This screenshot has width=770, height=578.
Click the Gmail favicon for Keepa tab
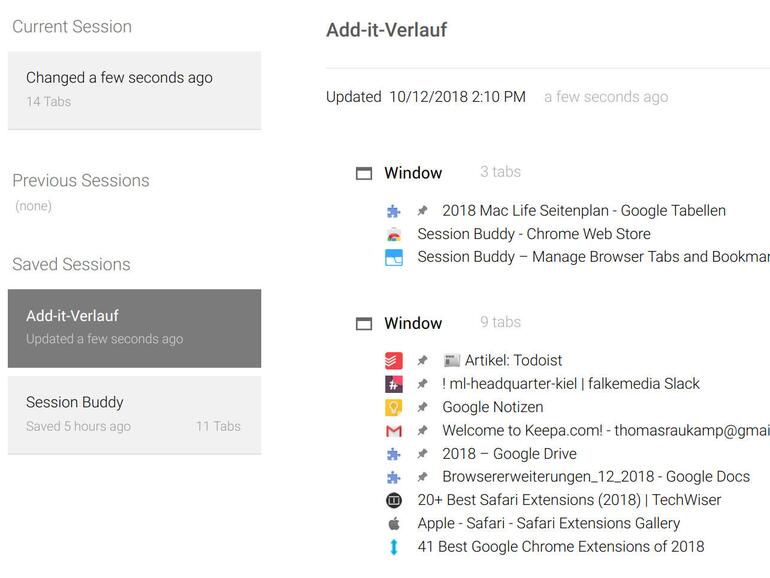tap(394, 431)
